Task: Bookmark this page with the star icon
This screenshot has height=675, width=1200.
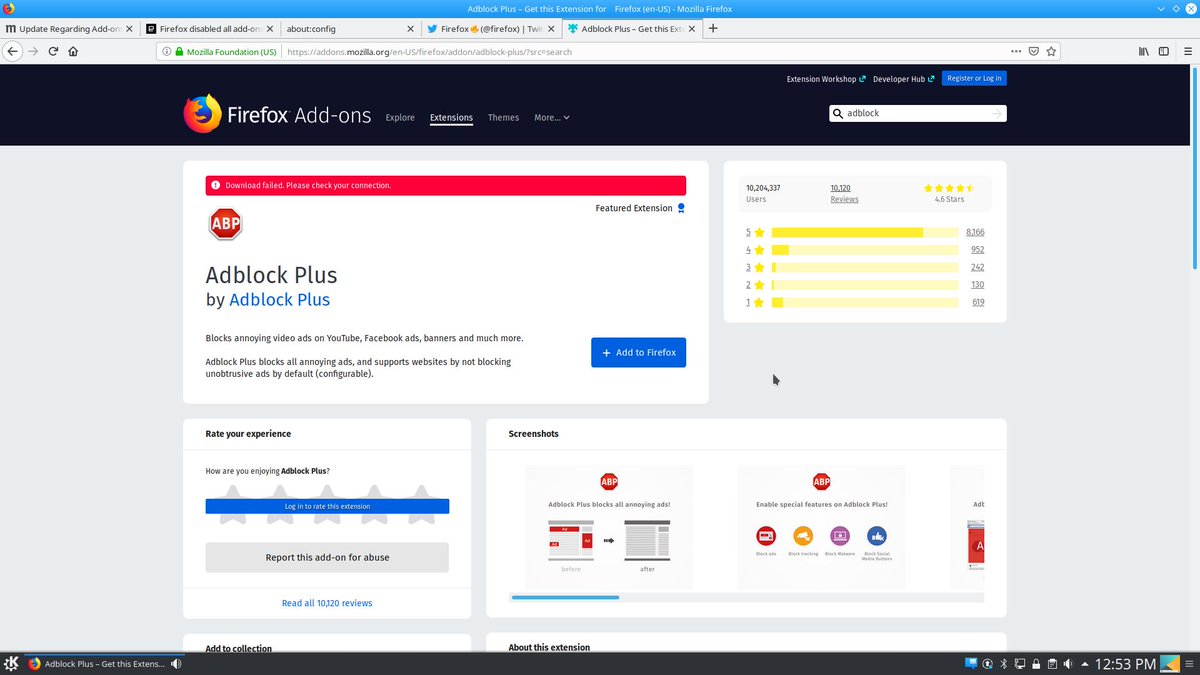Action: tap(1052, 51)
